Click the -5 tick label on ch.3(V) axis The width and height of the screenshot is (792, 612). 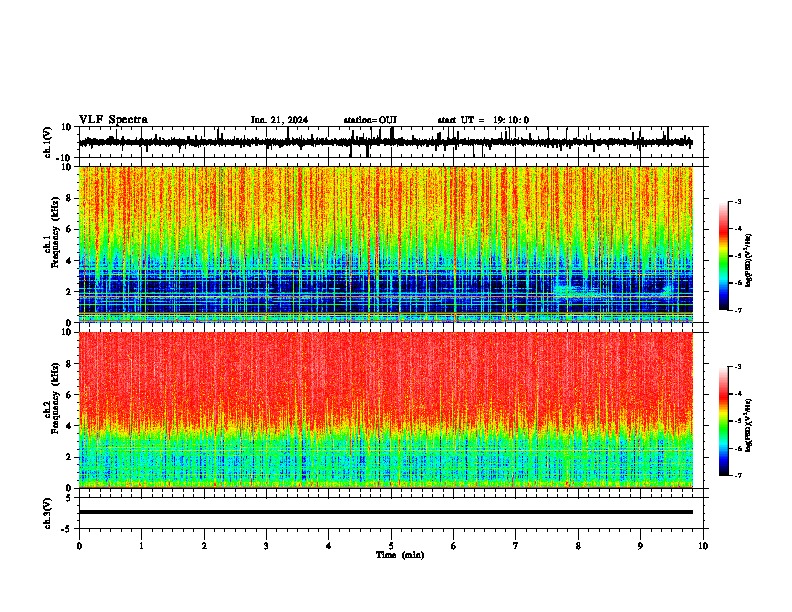[68, 529]
